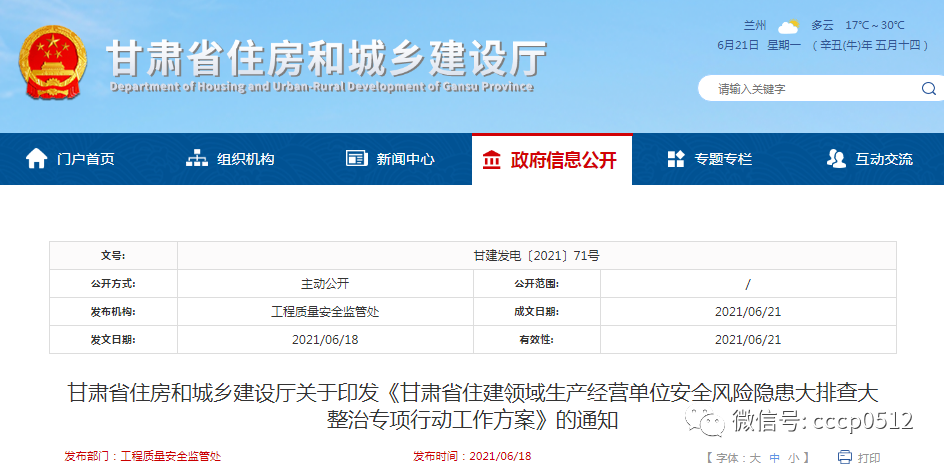Click the national emblem logo
Screen dimensions: 944x464
52,63
